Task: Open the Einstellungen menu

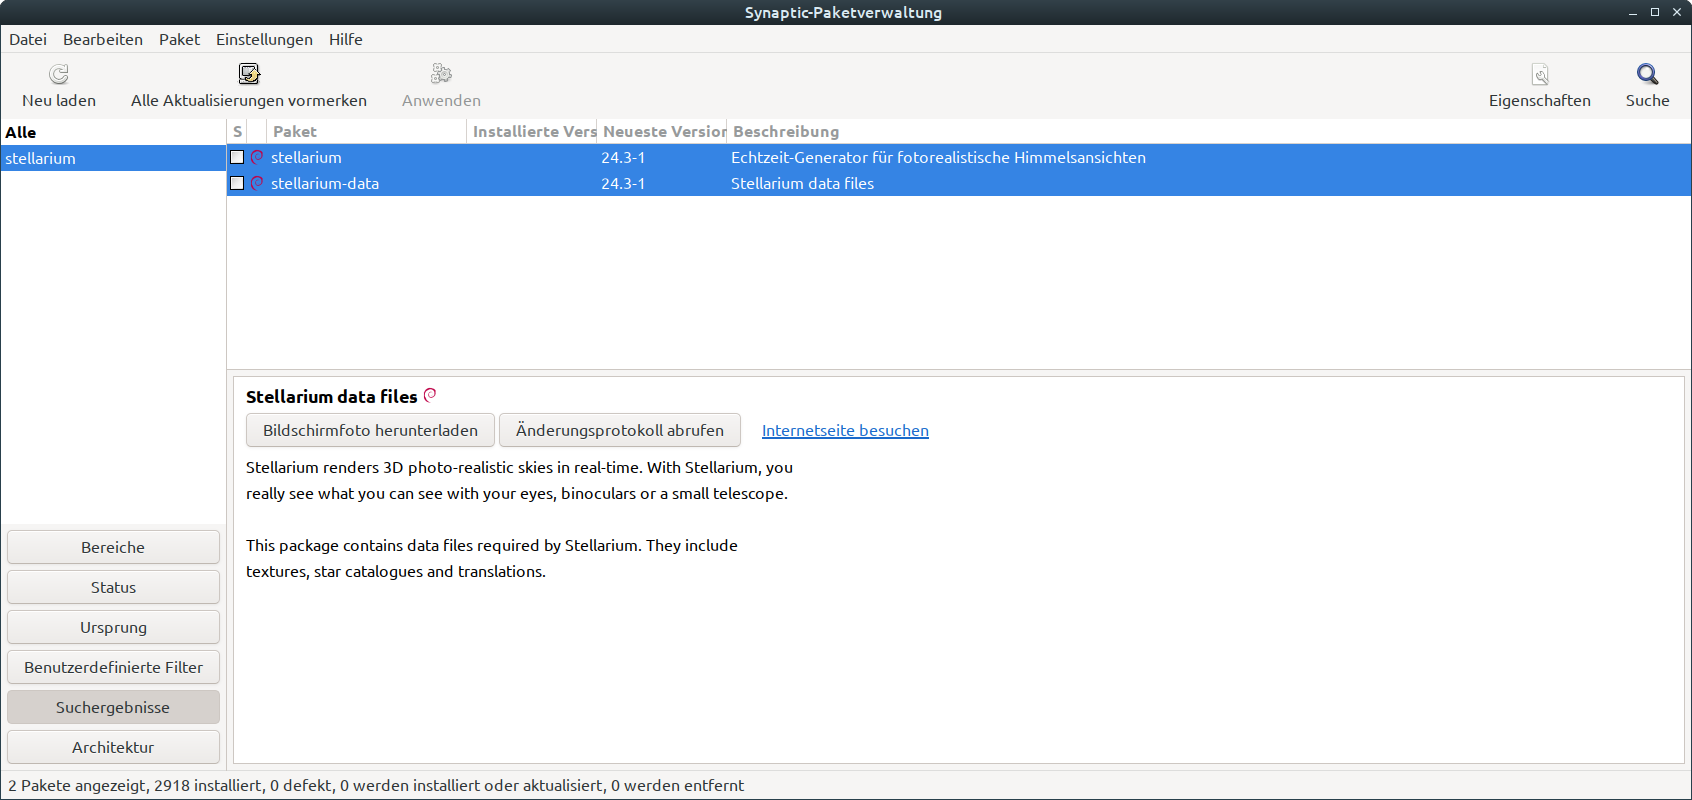Action: (264, 39)
